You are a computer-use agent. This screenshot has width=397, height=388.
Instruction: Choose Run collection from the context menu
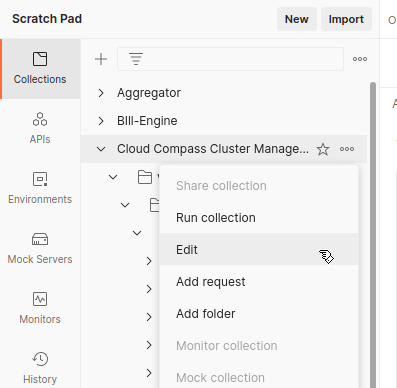259,218
